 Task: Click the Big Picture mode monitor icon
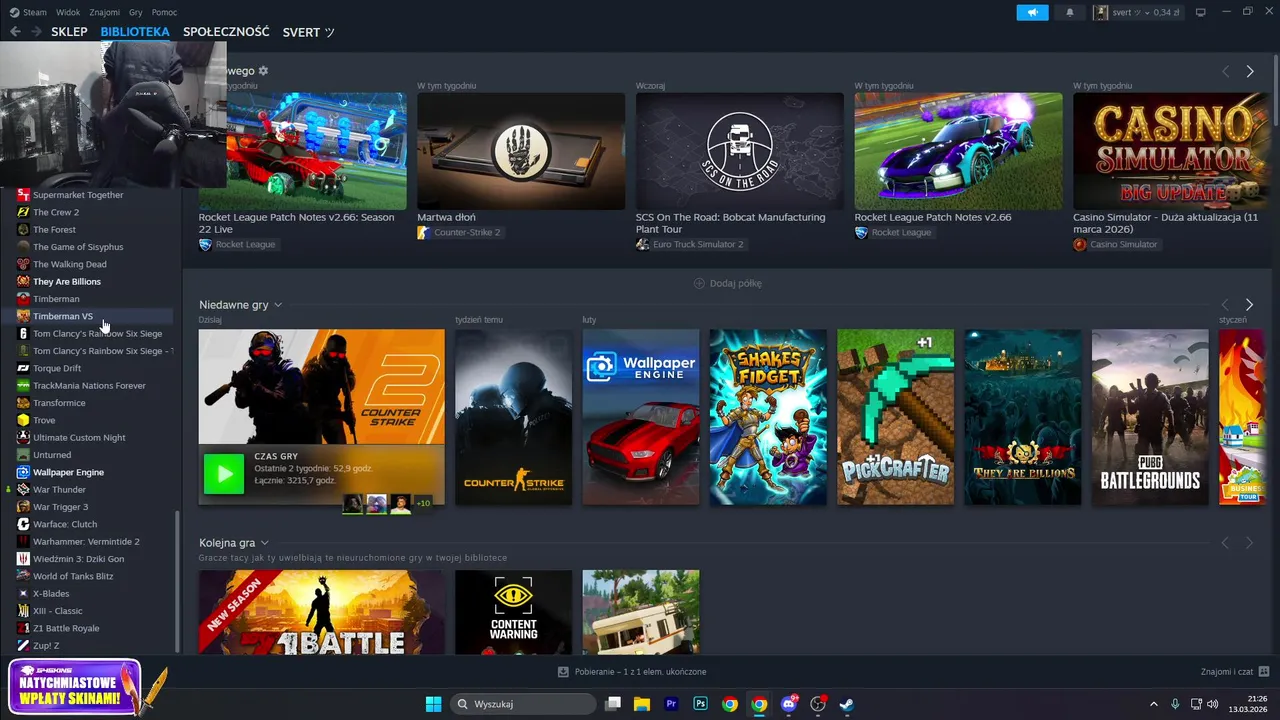[1201, 12]
